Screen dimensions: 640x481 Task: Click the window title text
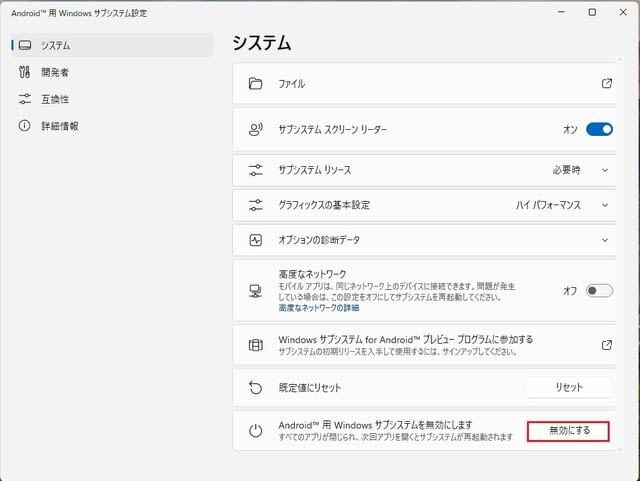pyautogui.click(x=79, y=13)
